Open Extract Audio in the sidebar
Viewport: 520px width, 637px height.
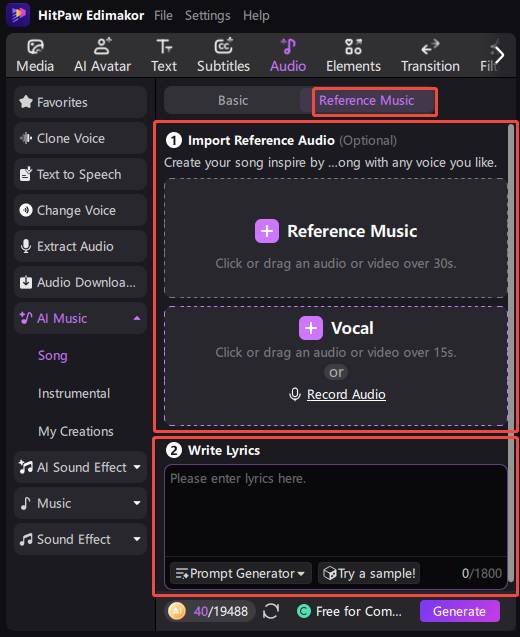[80, 246]
